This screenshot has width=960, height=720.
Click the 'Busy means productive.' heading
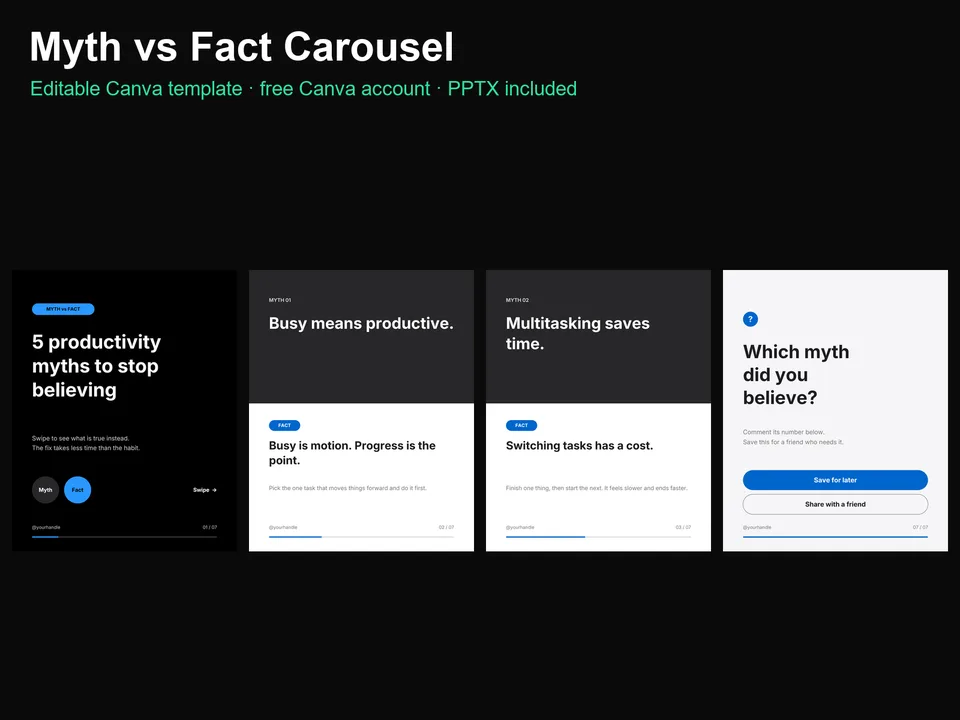tap(361, 323)
